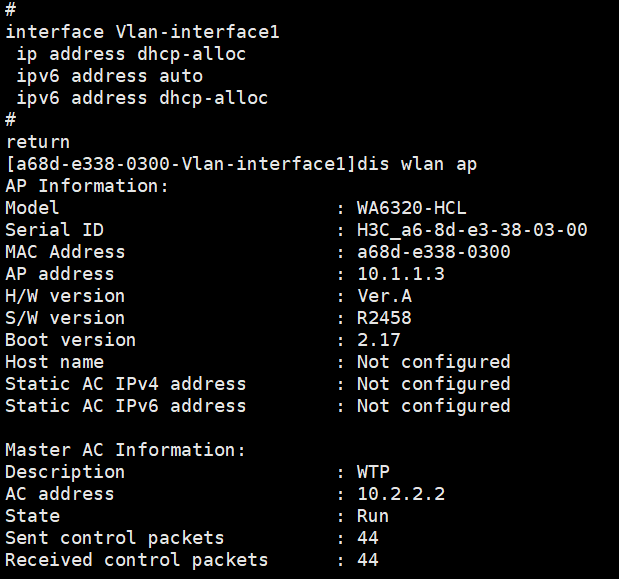Click the 'Static AC IPv6 address' label
Image resolution: width=619 pixels, height=579 pixels.
125,406
